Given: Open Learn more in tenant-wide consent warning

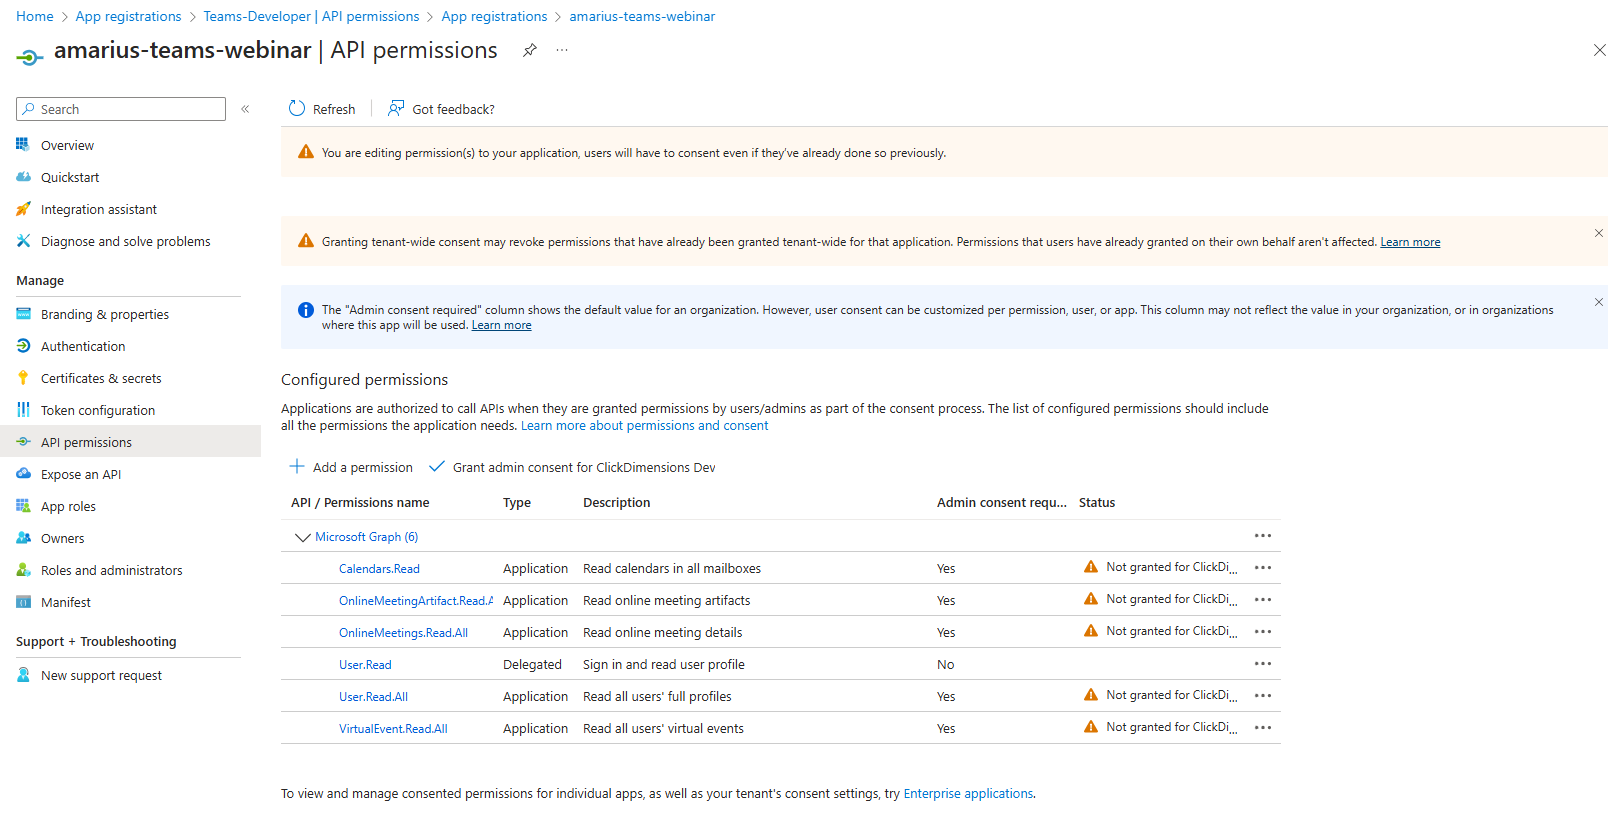Looking at the screenshot, I should pos(1410,242).
